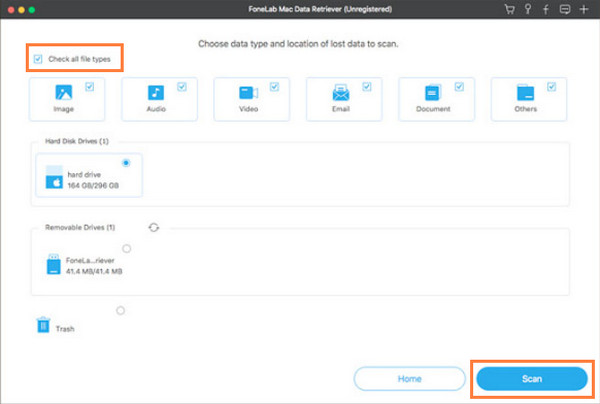
Task: Select the Trash radio button
Action: coord(121,310)
